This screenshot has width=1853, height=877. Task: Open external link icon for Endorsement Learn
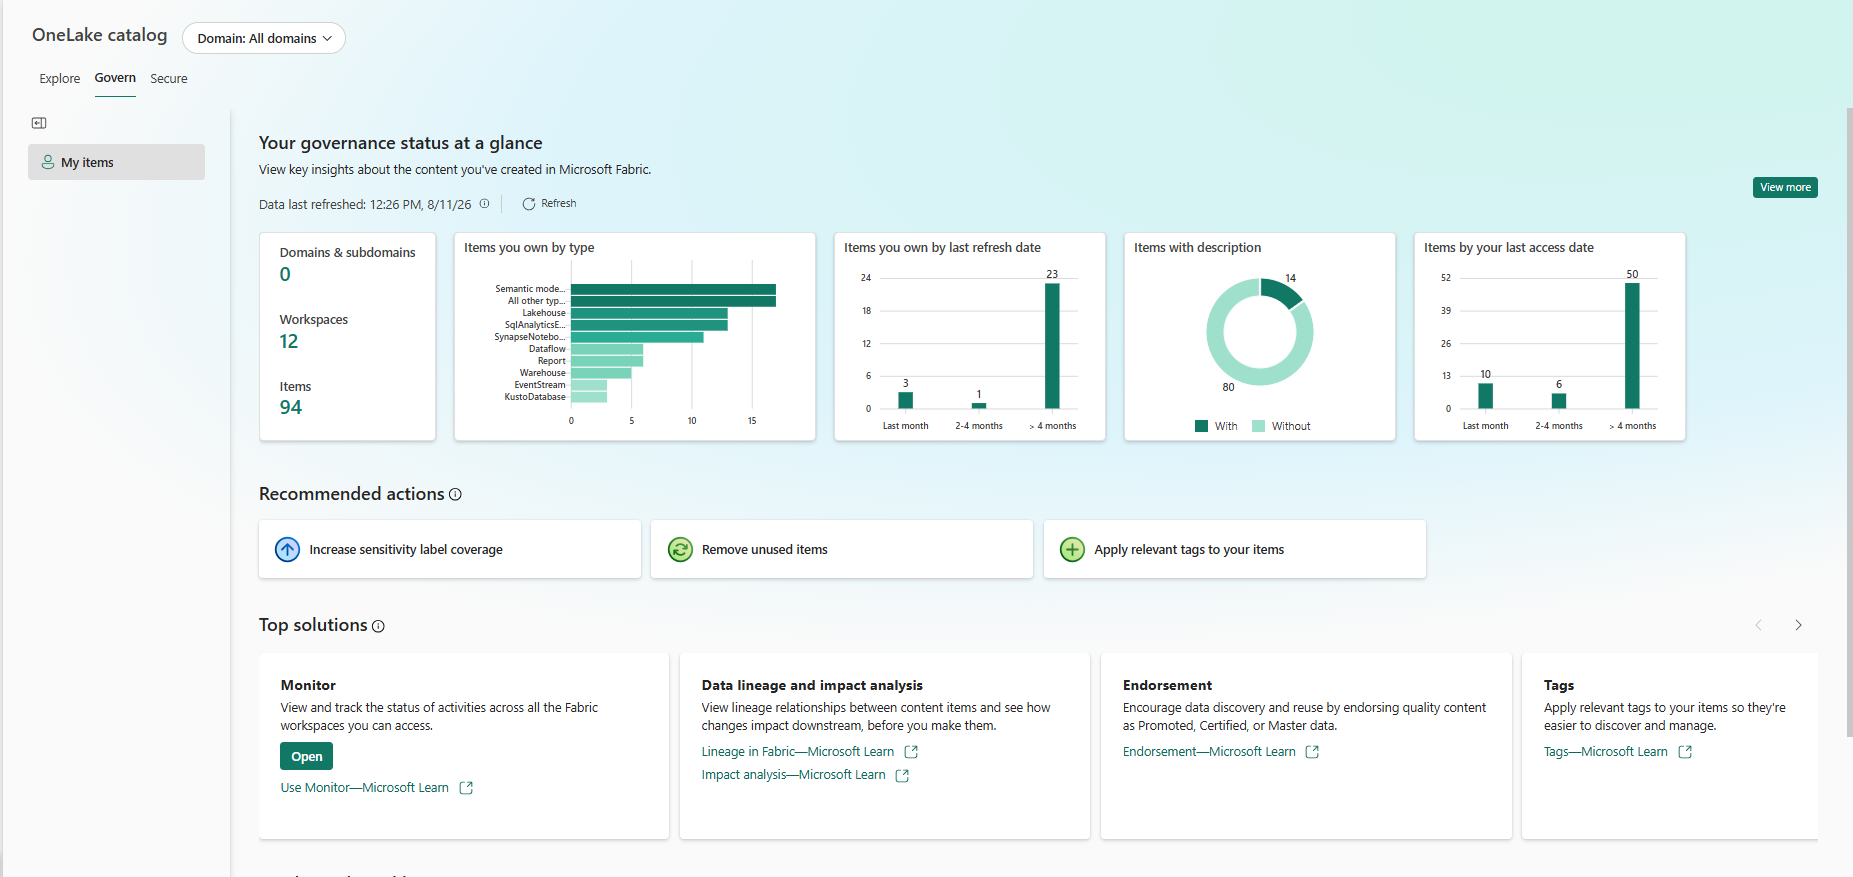[1312, 752]
